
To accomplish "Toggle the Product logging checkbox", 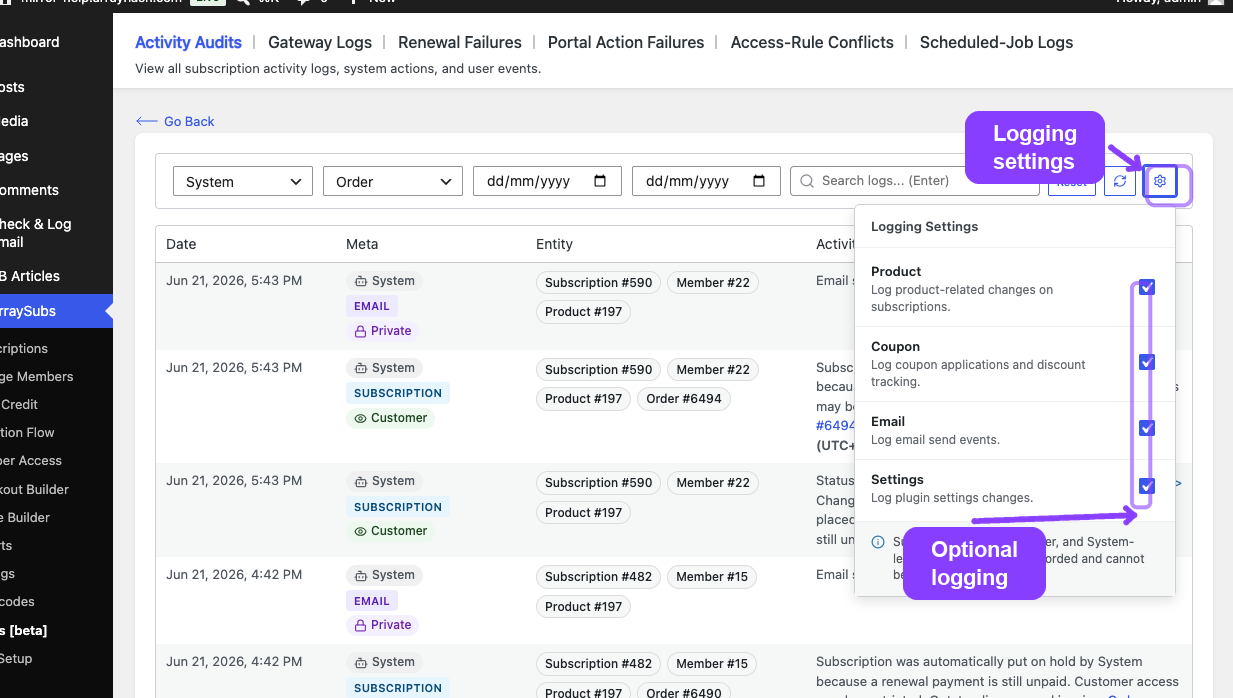I will (x=1147, y=288).
